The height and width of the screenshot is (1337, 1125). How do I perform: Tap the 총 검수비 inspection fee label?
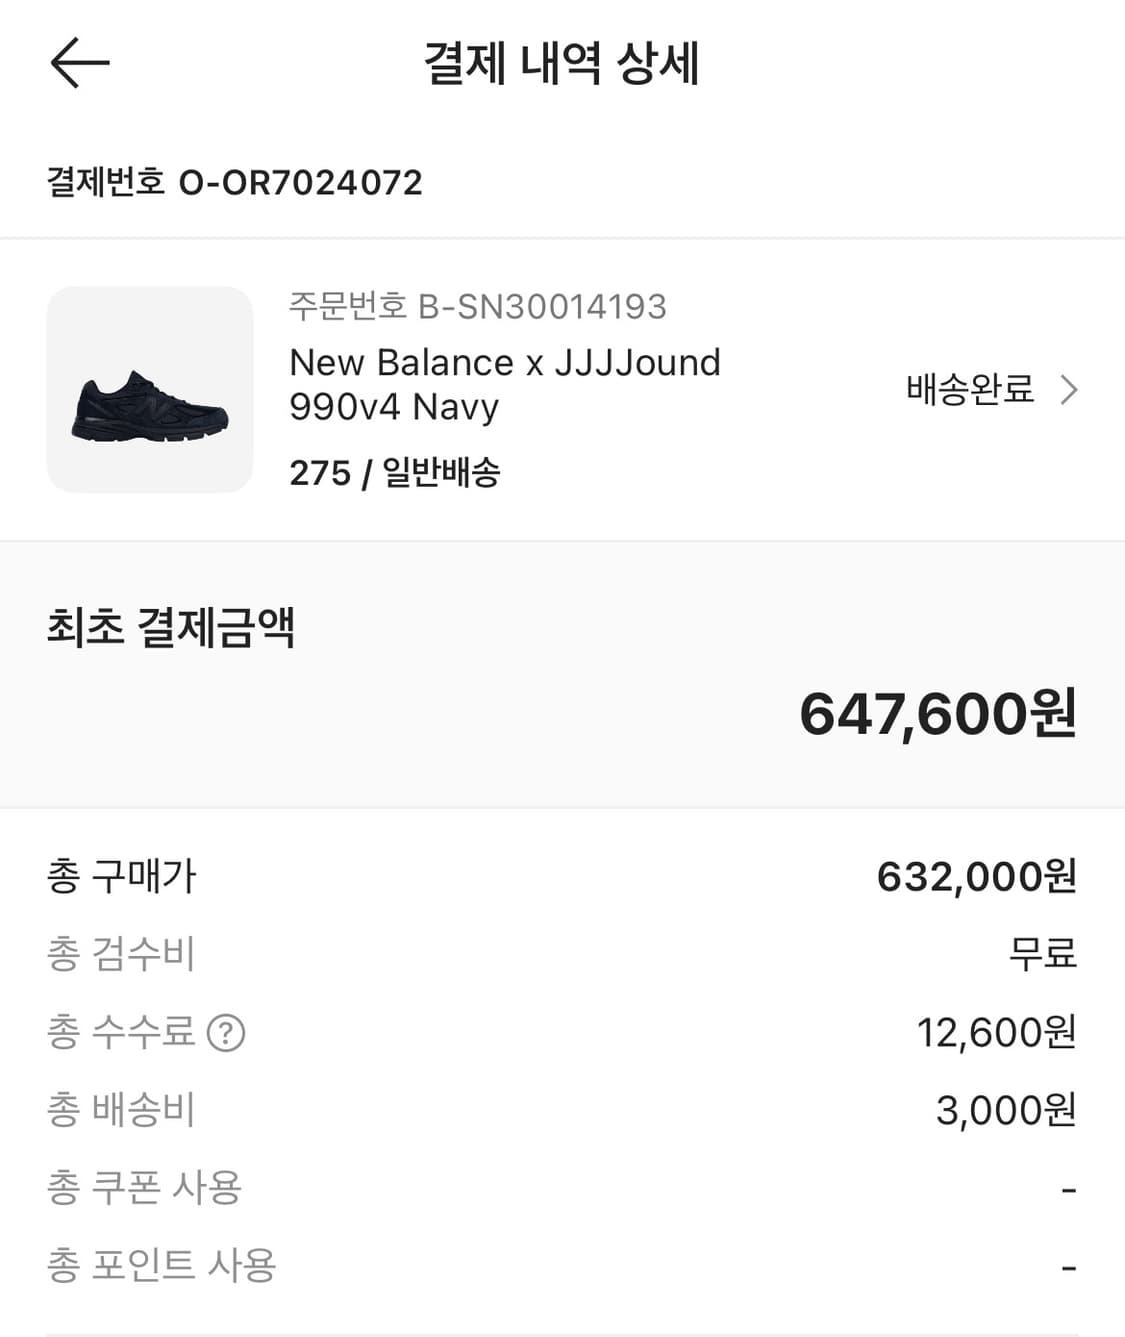121,953
